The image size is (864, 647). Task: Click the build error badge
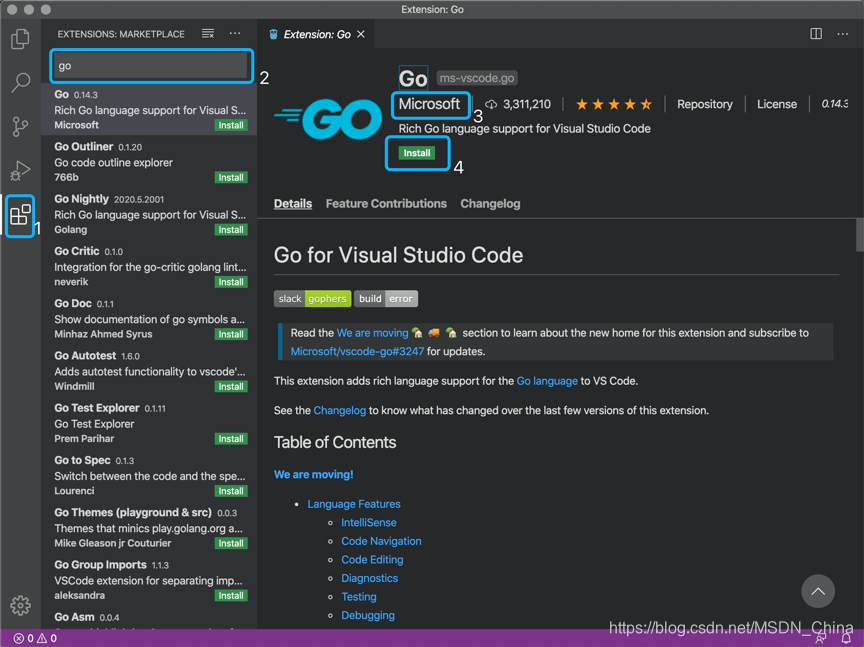(x=386, y=299)
